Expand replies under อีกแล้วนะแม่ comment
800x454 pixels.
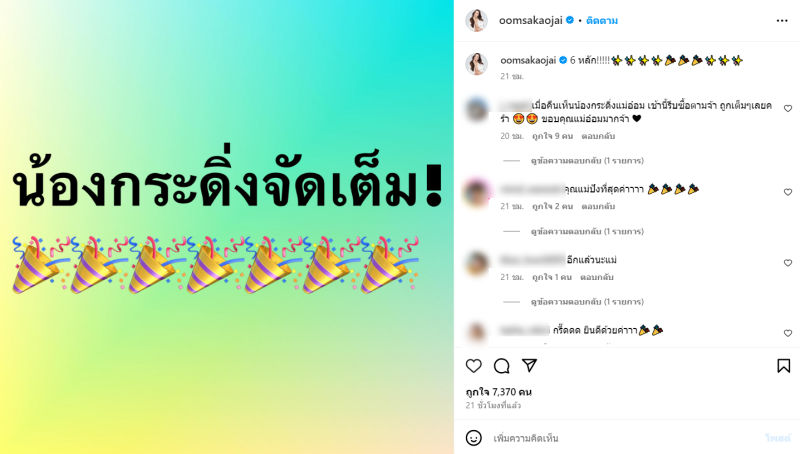[587, 302]
